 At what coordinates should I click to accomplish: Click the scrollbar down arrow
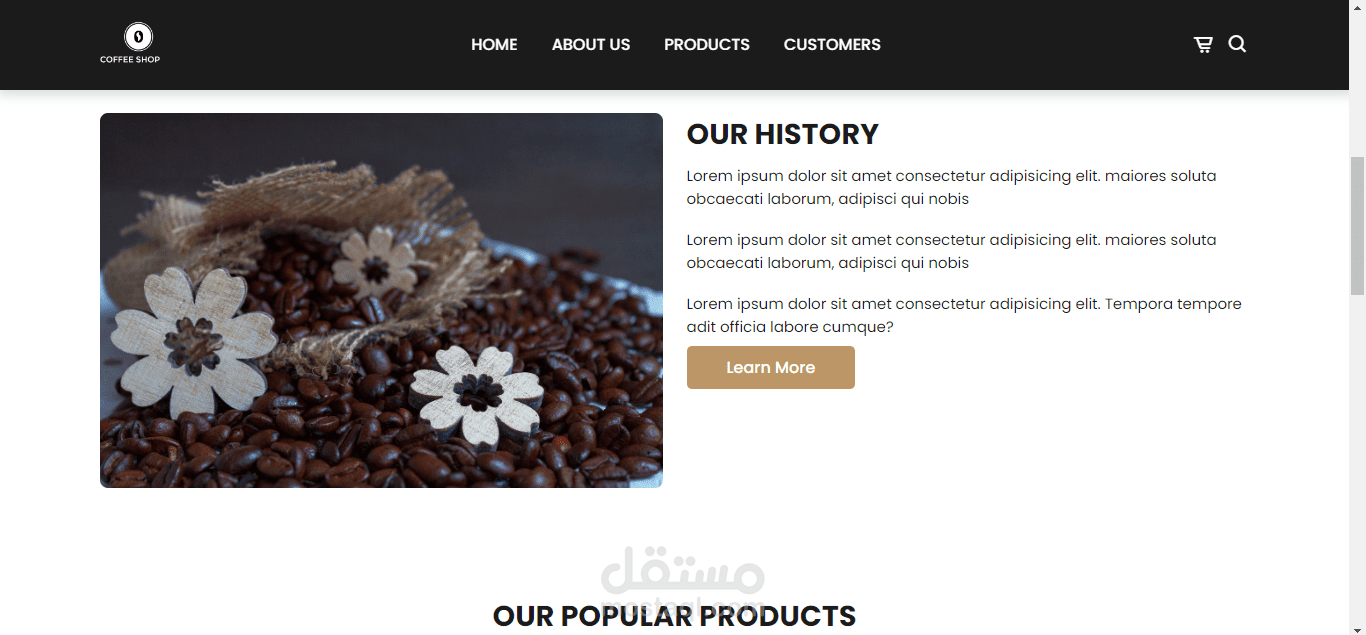[1357, 627]
